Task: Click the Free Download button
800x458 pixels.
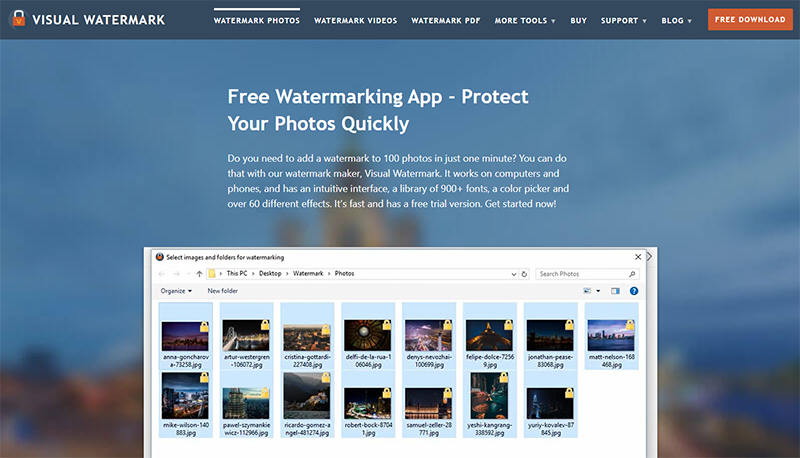Action: pyautogui.click(x=750, y=19)
